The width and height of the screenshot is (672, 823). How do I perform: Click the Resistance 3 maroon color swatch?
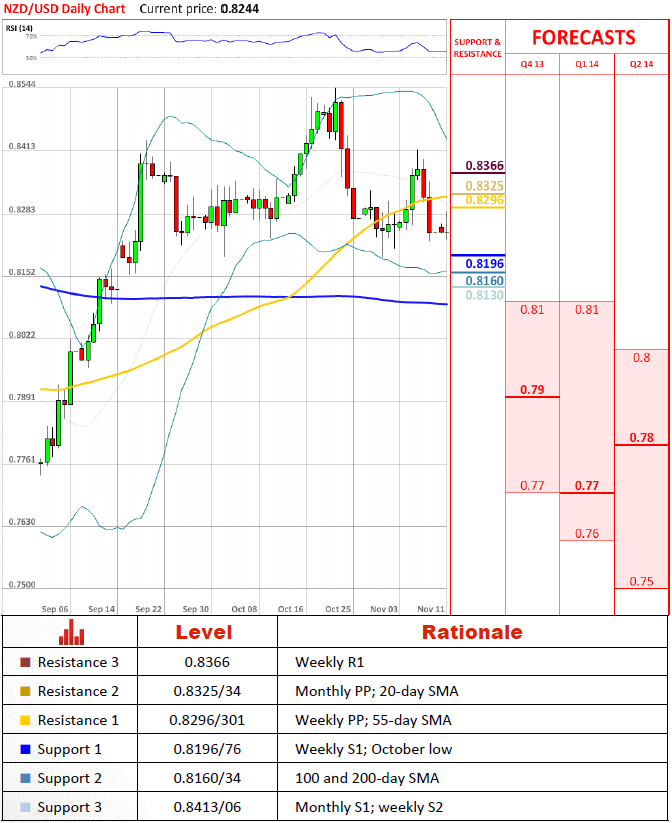(25, 662)
